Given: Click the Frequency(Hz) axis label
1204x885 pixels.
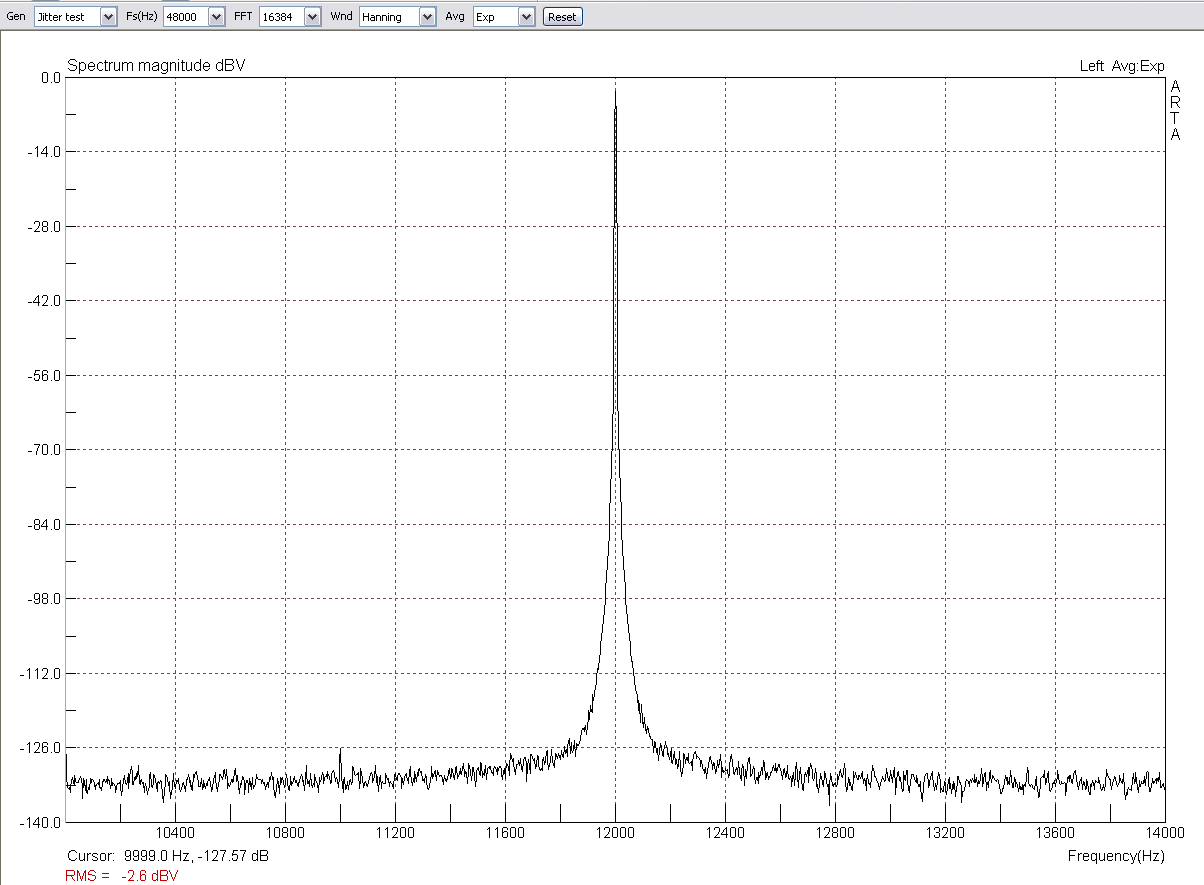Looking at the screenshot, I should (1116, 856).
